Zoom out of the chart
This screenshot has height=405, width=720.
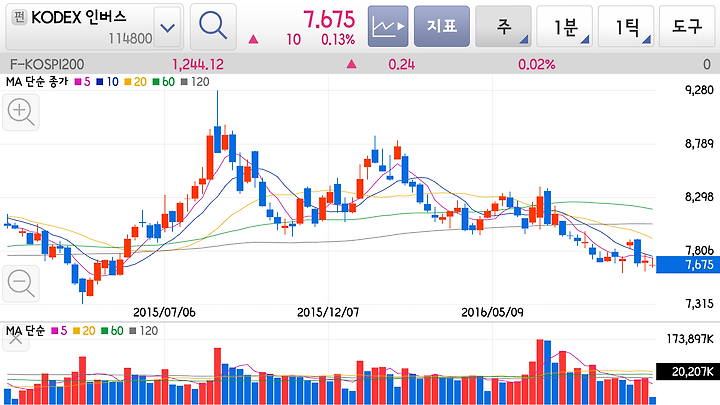[x=21, y=283]
